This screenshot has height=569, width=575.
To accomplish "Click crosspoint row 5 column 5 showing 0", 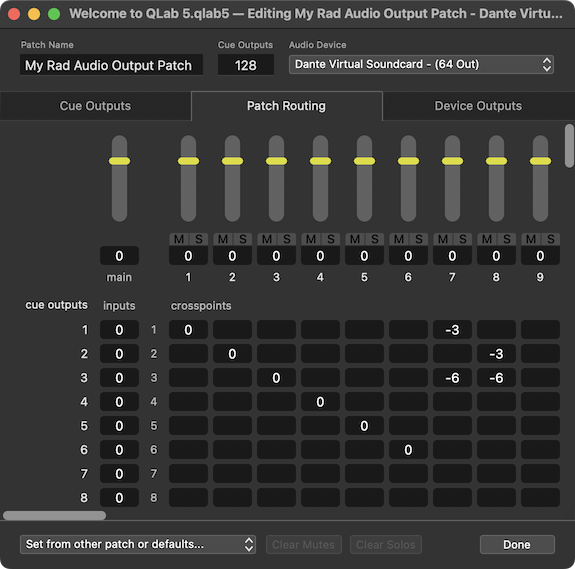I will [365, 426].
